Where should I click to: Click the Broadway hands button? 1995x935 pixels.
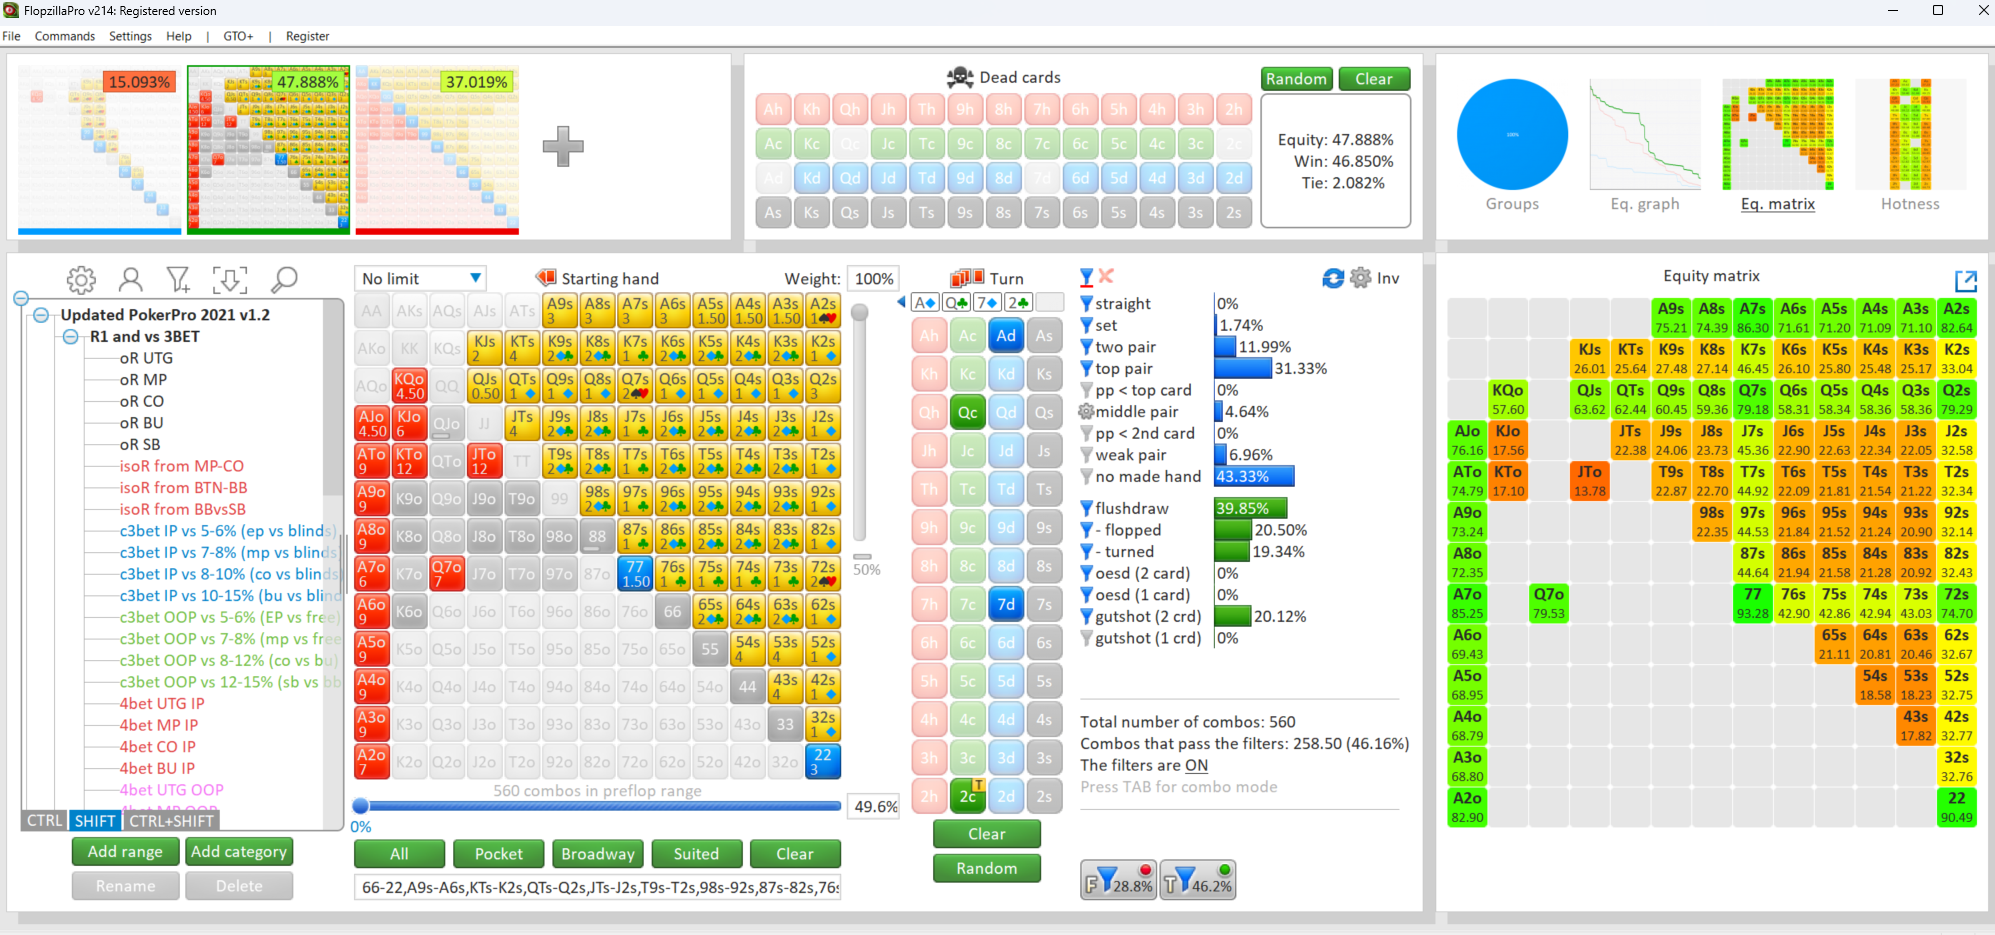pyautogui.click(x=598, y=854)
